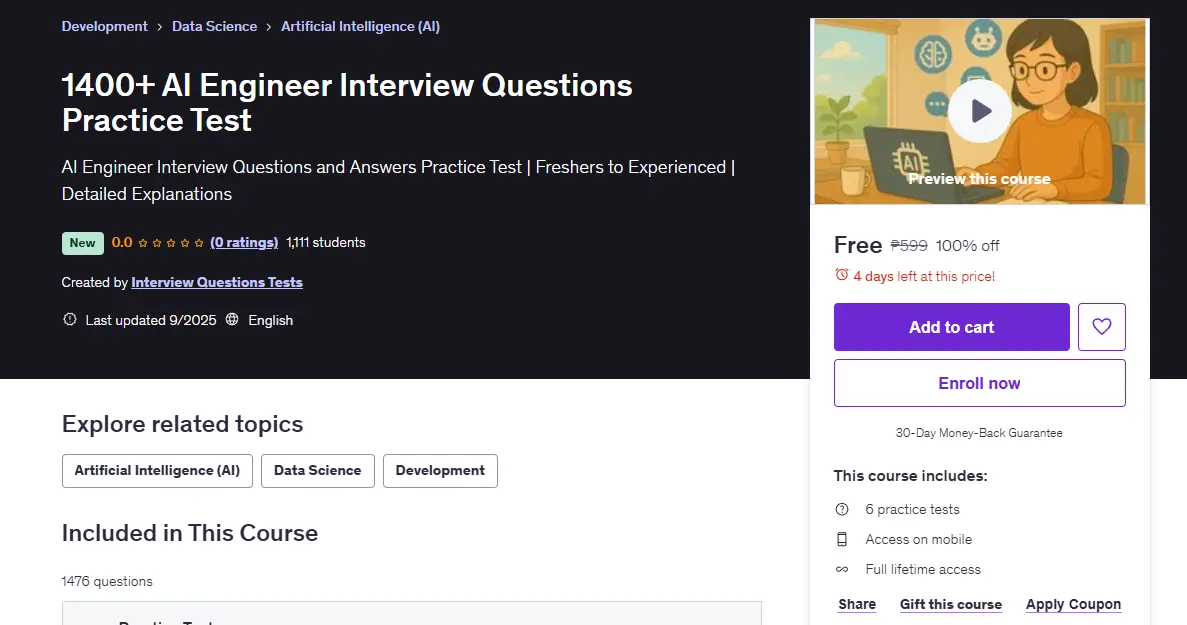Image resolution: width=1187 pixels, height=625 pixels.
Task: Click the globe icon next to English
Action: click(x=232, y=319)
